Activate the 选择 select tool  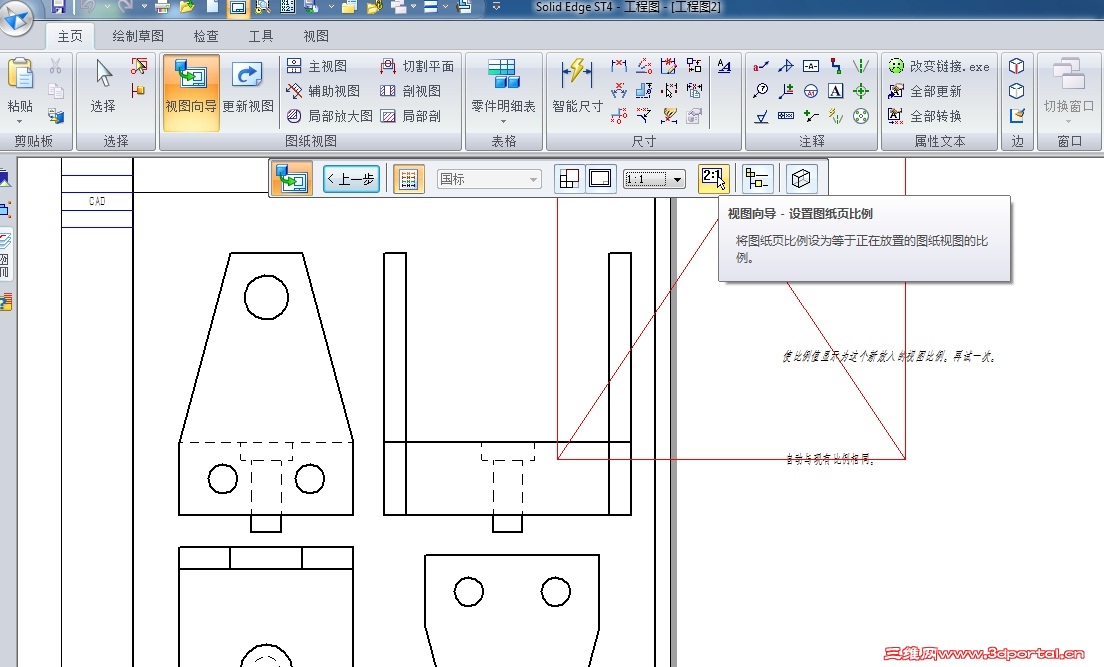104,86
